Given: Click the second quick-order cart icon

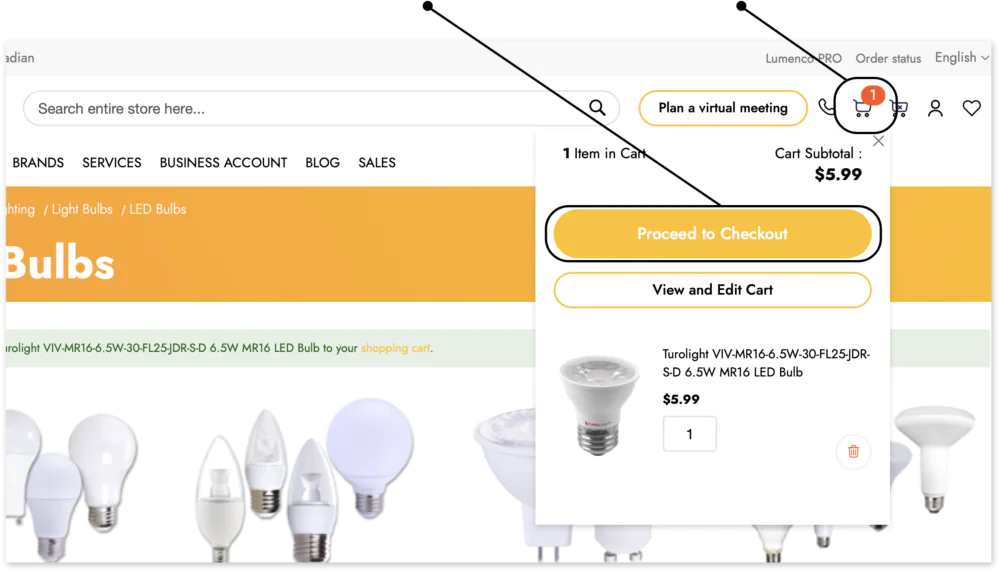Looking at the screenshot, I should [x=899, y=108].
